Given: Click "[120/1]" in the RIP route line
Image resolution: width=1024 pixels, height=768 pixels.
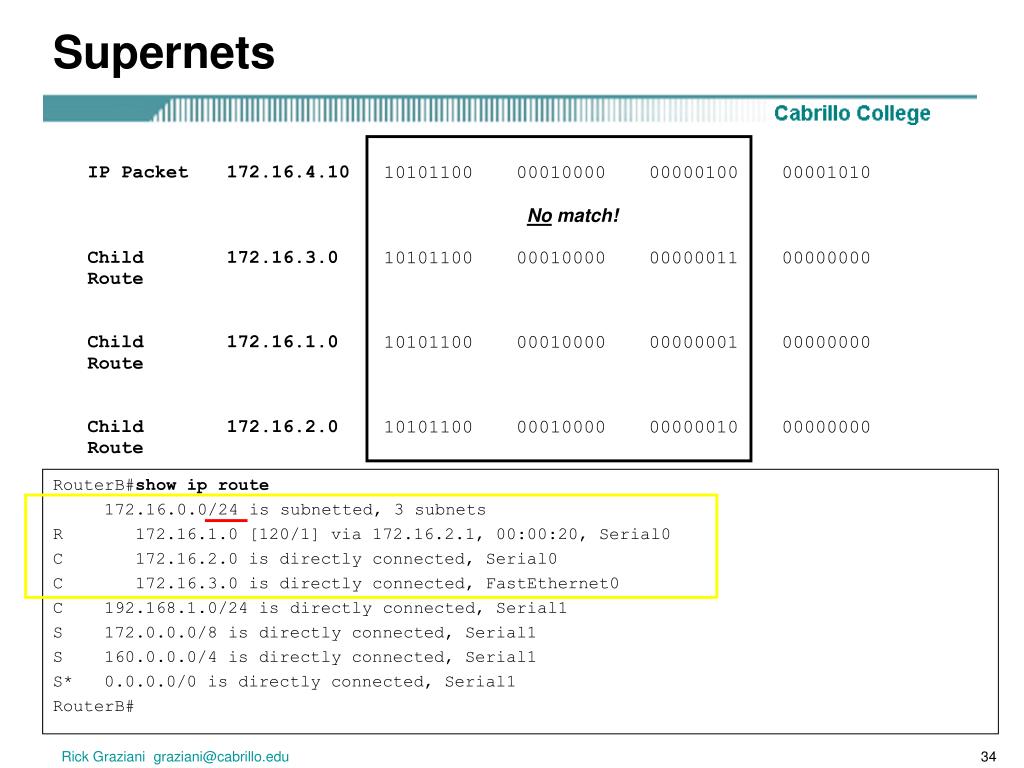Looking at the screenshot, I should coord(285,534).
